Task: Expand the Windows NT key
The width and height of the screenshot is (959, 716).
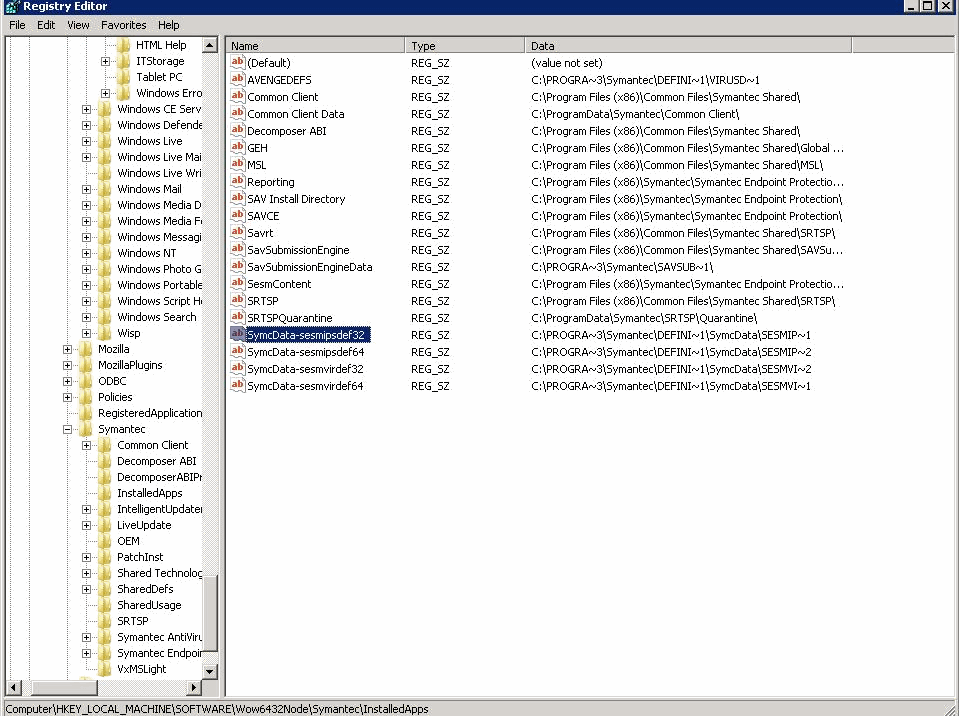Action: click(x=86, y=253)
